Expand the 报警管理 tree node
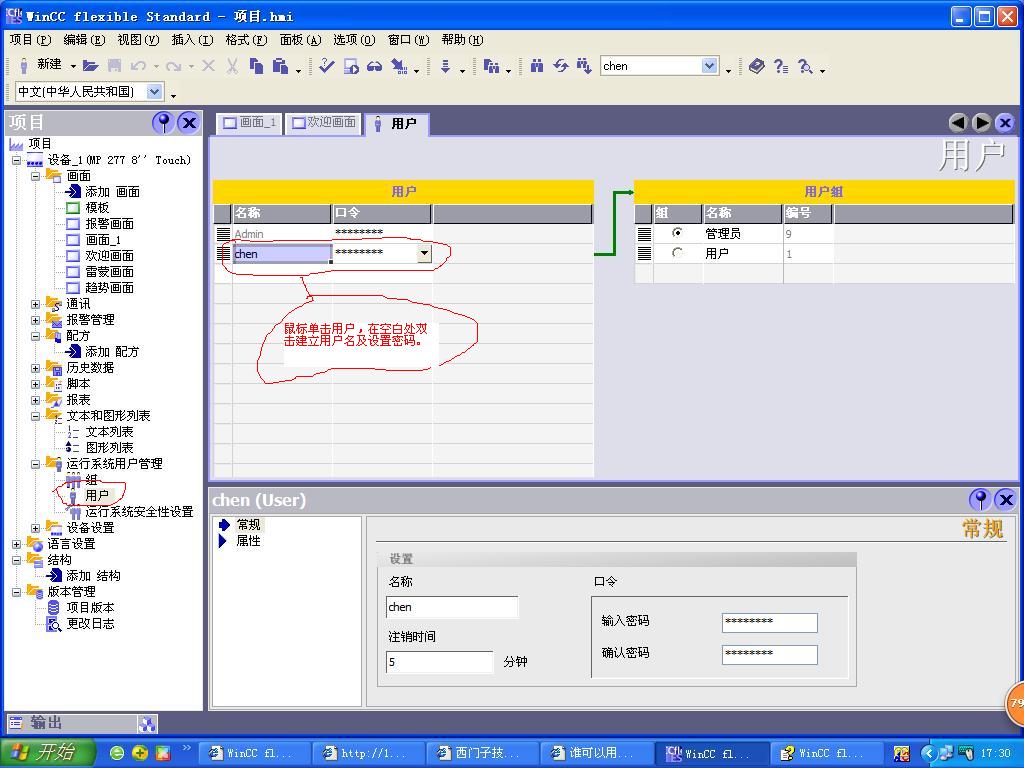 pyautogui.click(x=36, y=320)
